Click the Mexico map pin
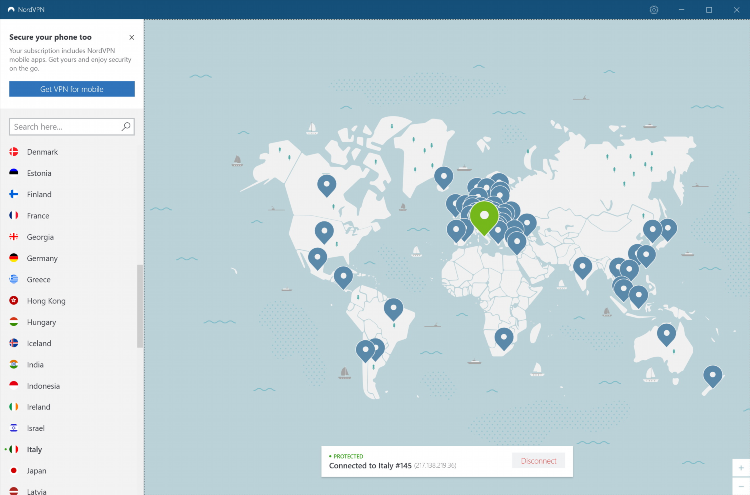Screen dimensions: 750x495 pos(318,259)
